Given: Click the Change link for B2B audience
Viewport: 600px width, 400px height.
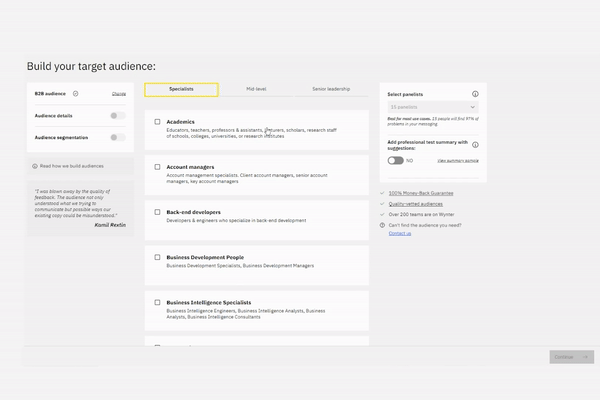Looking at the screenshot, I should click(119, 94).
